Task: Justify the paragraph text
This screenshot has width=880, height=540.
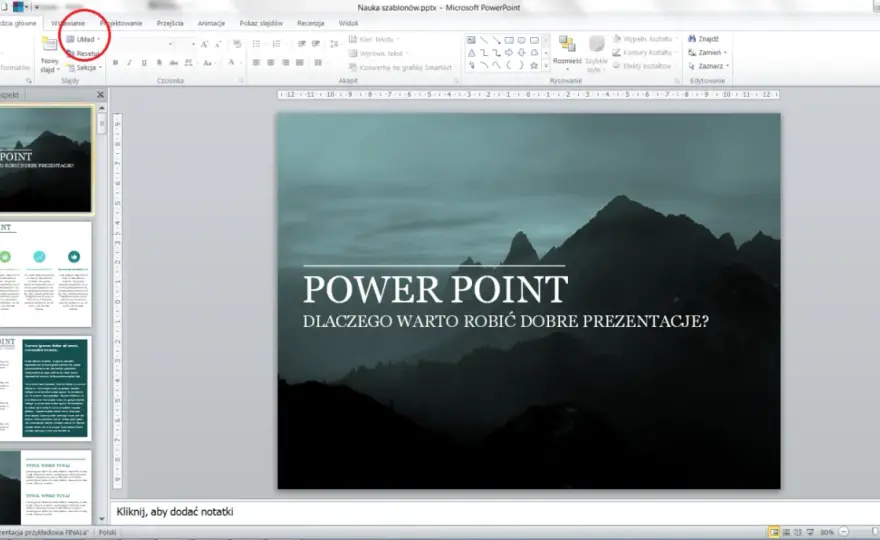Action: (300, 63)
